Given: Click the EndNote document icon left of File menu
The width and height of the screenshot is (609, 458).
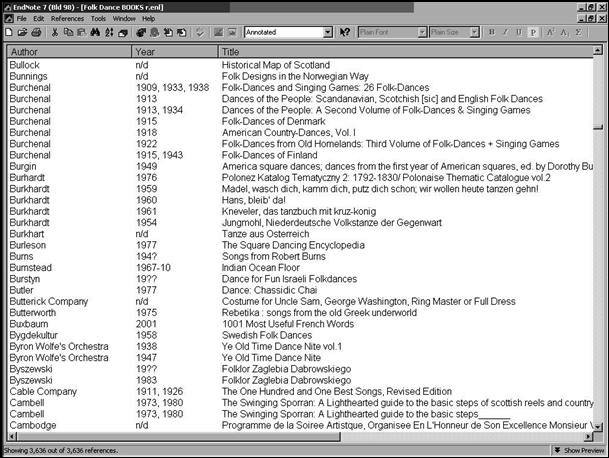Looking at the screenshot, I should click(9, 19).
